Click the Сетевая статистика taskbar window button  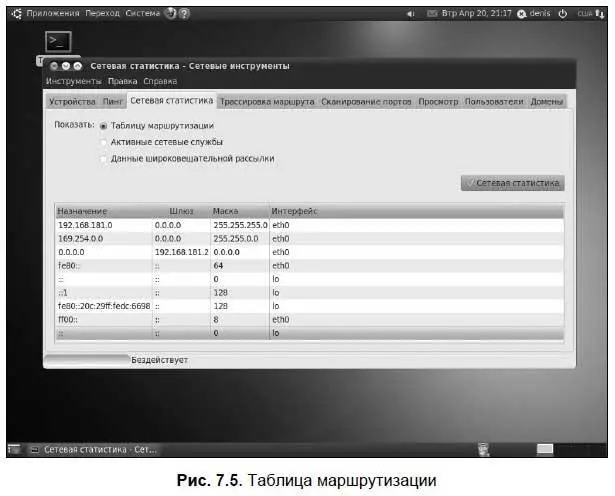(94, 449)
